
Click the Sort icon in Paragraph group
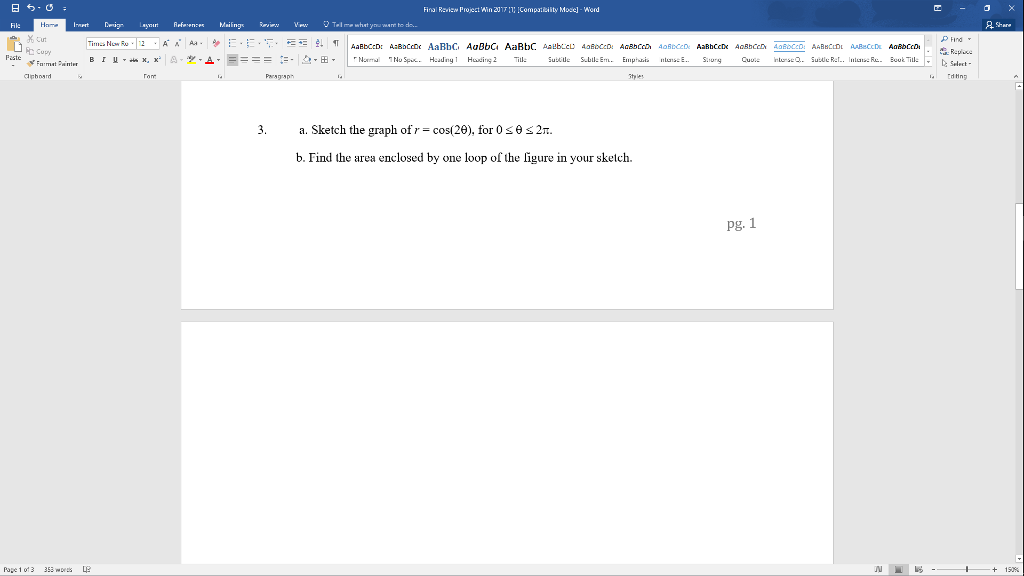coord(318,41)
